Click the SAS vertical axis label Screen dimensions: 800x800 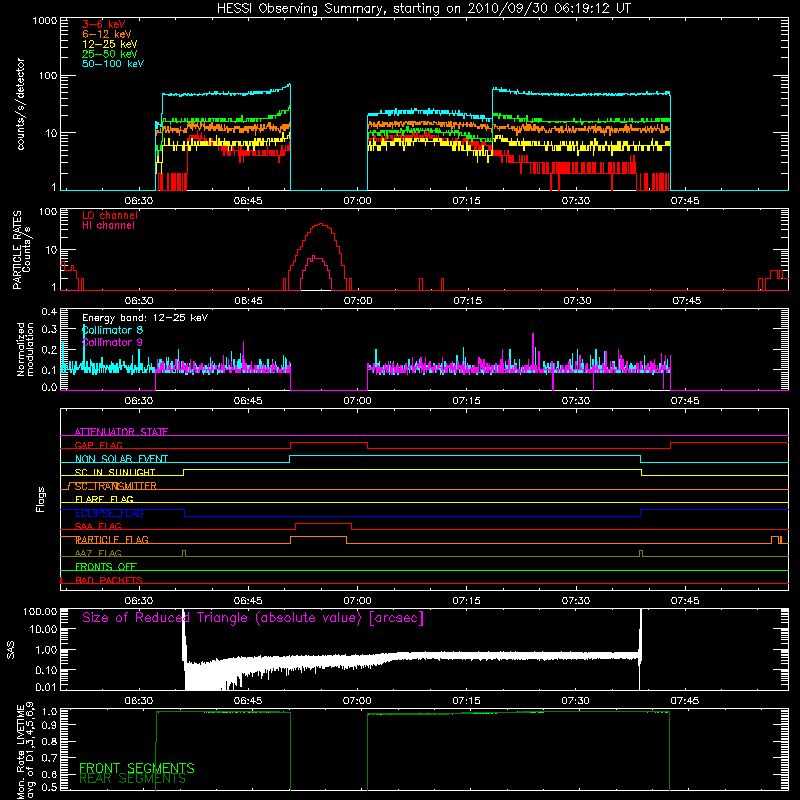tap(11, 649)
